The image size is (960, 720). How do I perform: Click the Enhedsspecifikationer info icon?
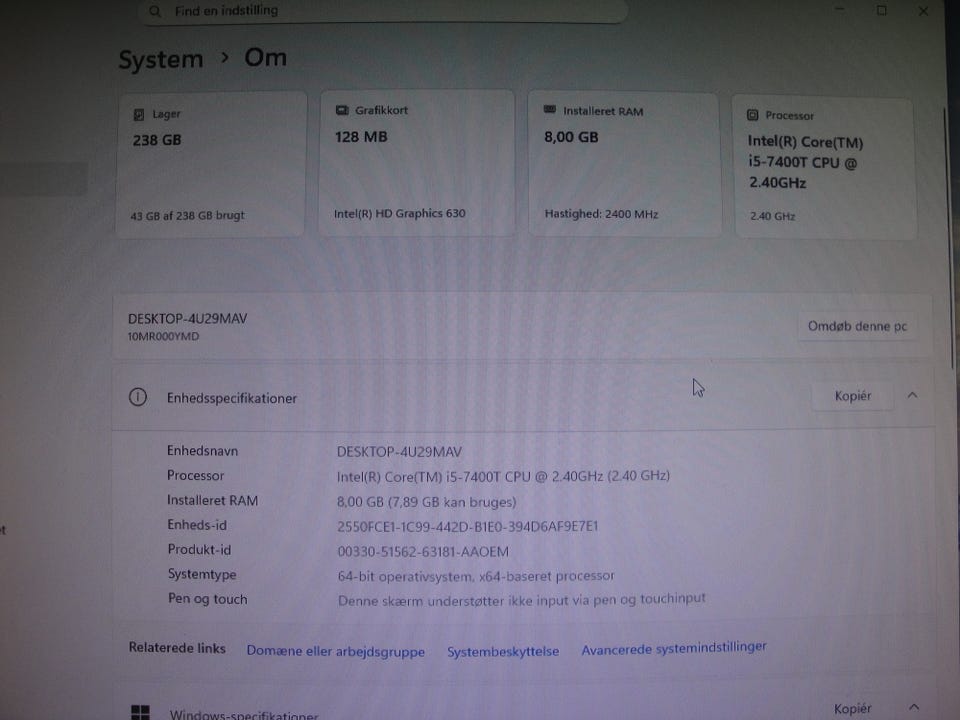pos(138,397)
